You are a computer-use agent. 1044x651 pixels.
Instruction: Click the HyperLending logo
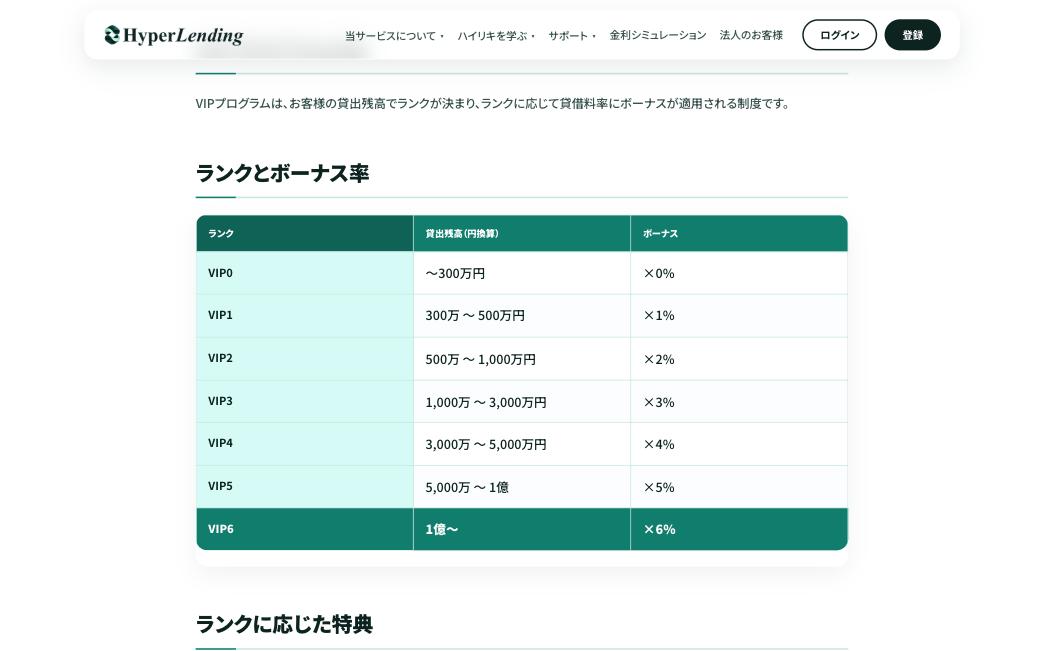(x=174, y=35)
